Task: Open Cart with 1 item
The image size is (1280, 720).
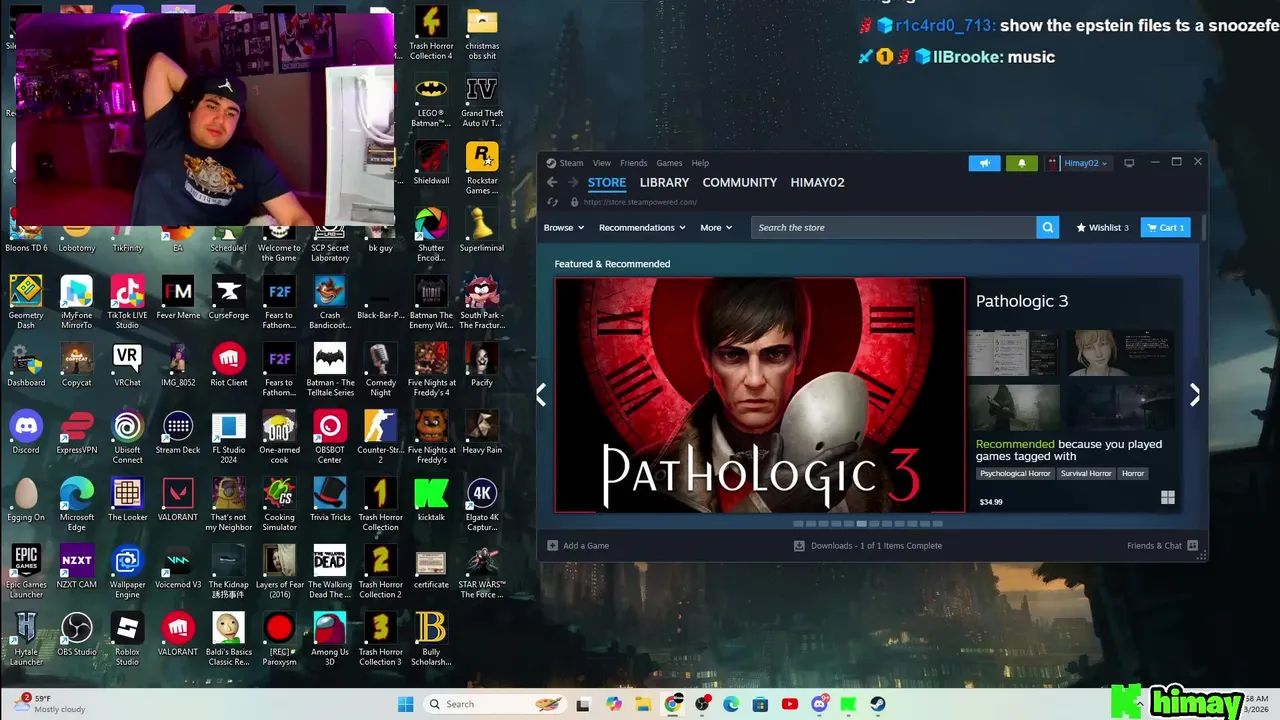Action: (x=1165, y=228)
